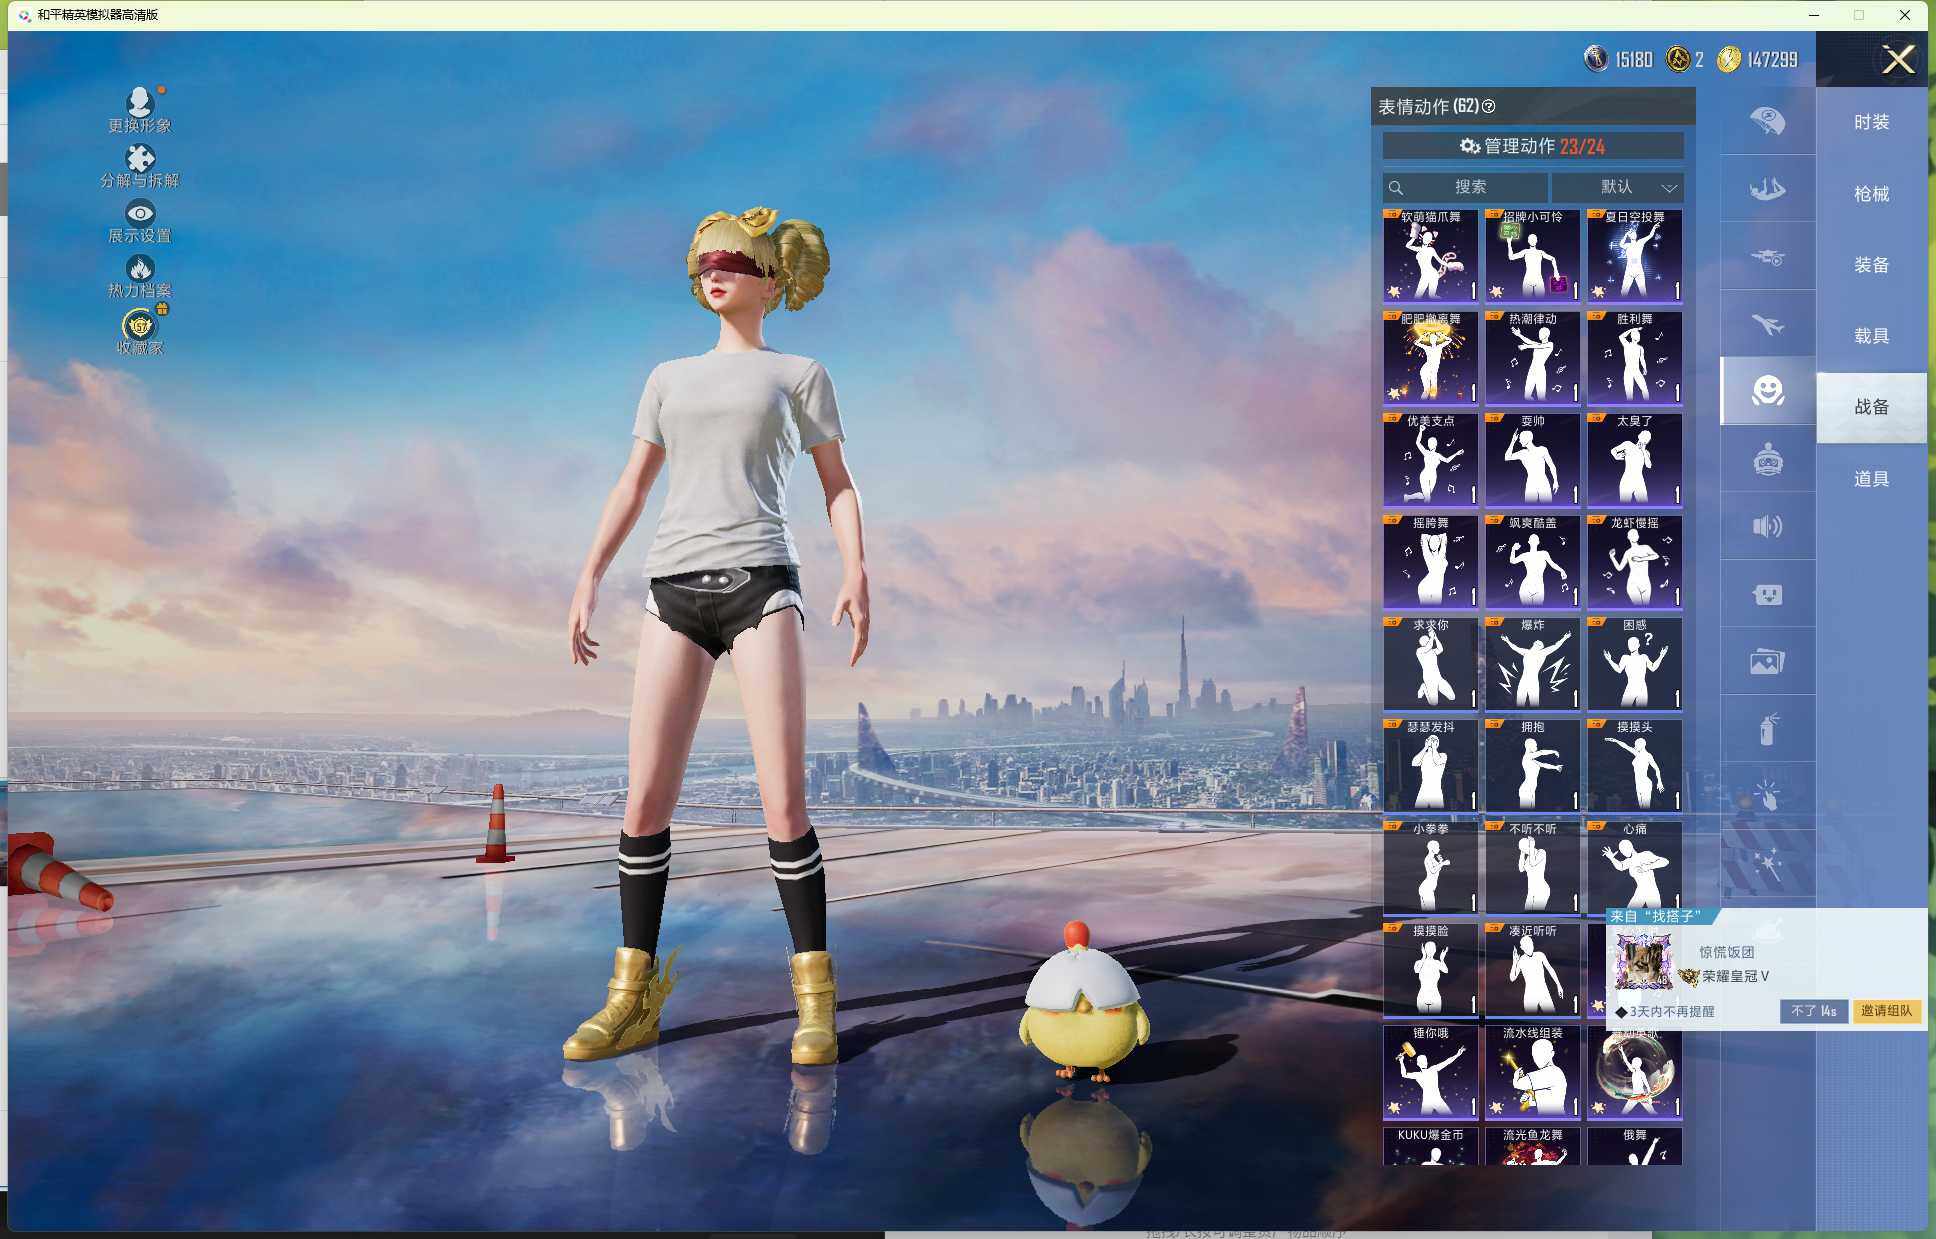Open the 热力档案 flame icon

(x=139, y=268)
